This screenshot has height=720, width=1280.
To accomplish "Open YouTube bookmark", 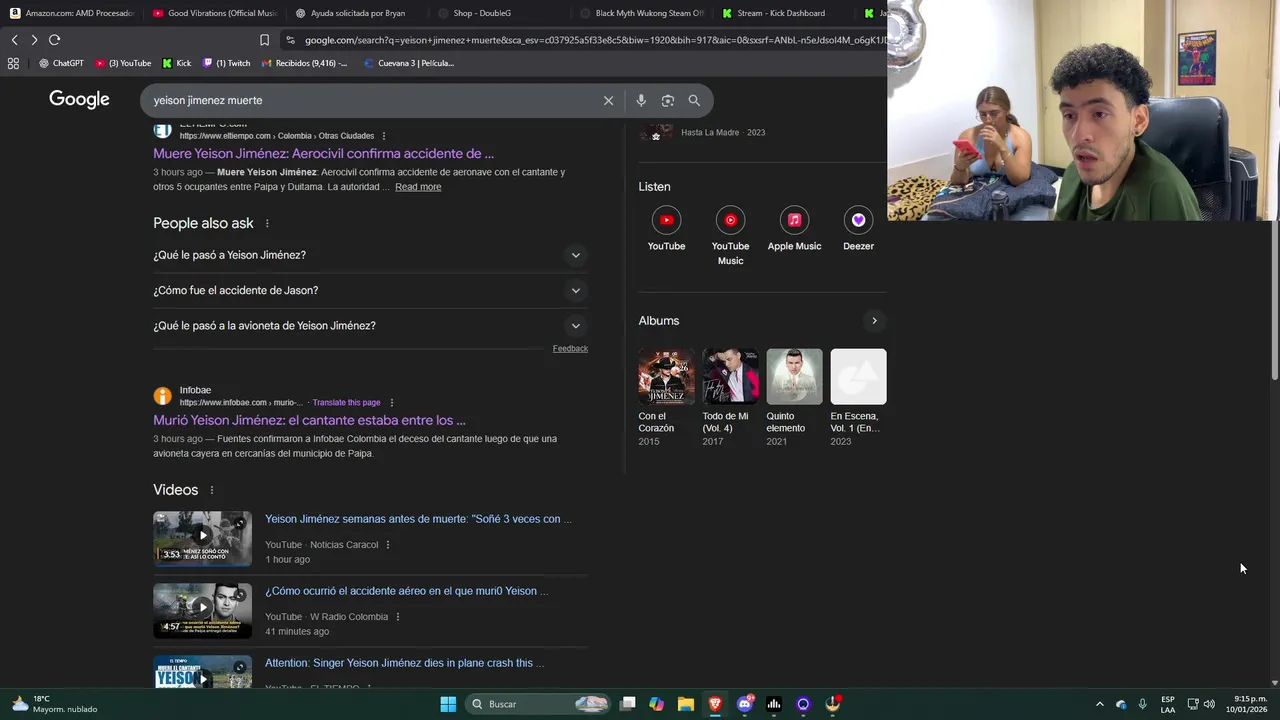I will click(123, 63).
